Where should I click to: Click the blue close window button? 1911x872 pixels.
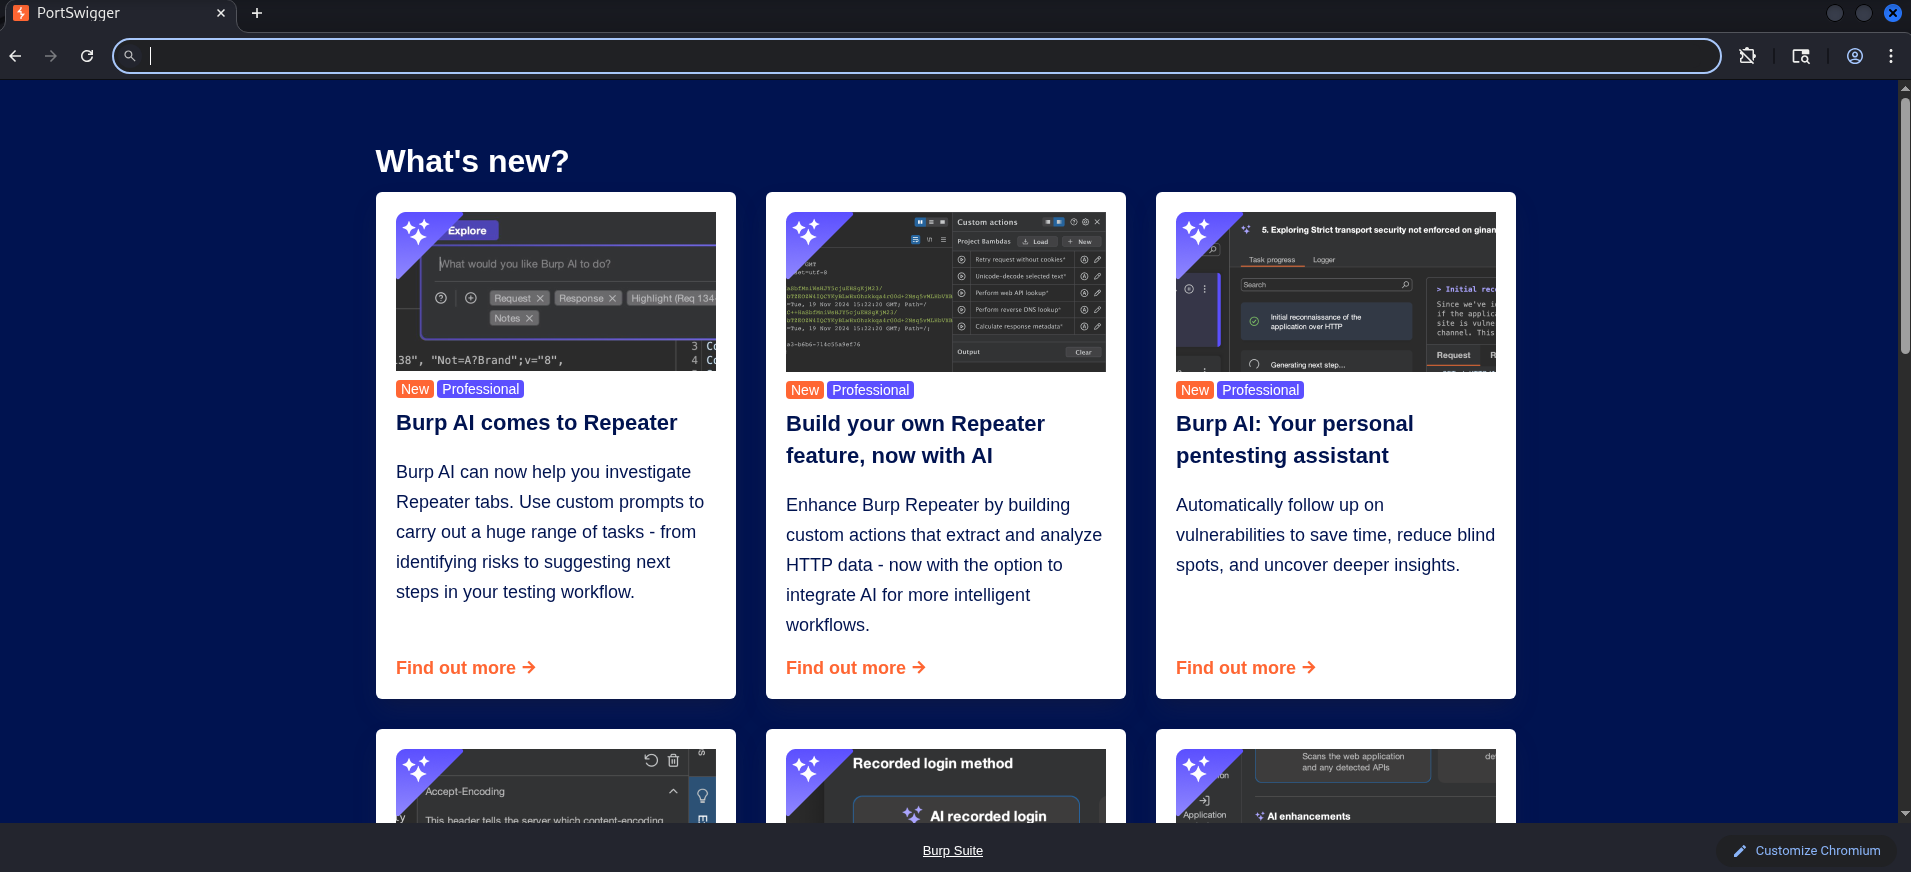(1893, 13)
